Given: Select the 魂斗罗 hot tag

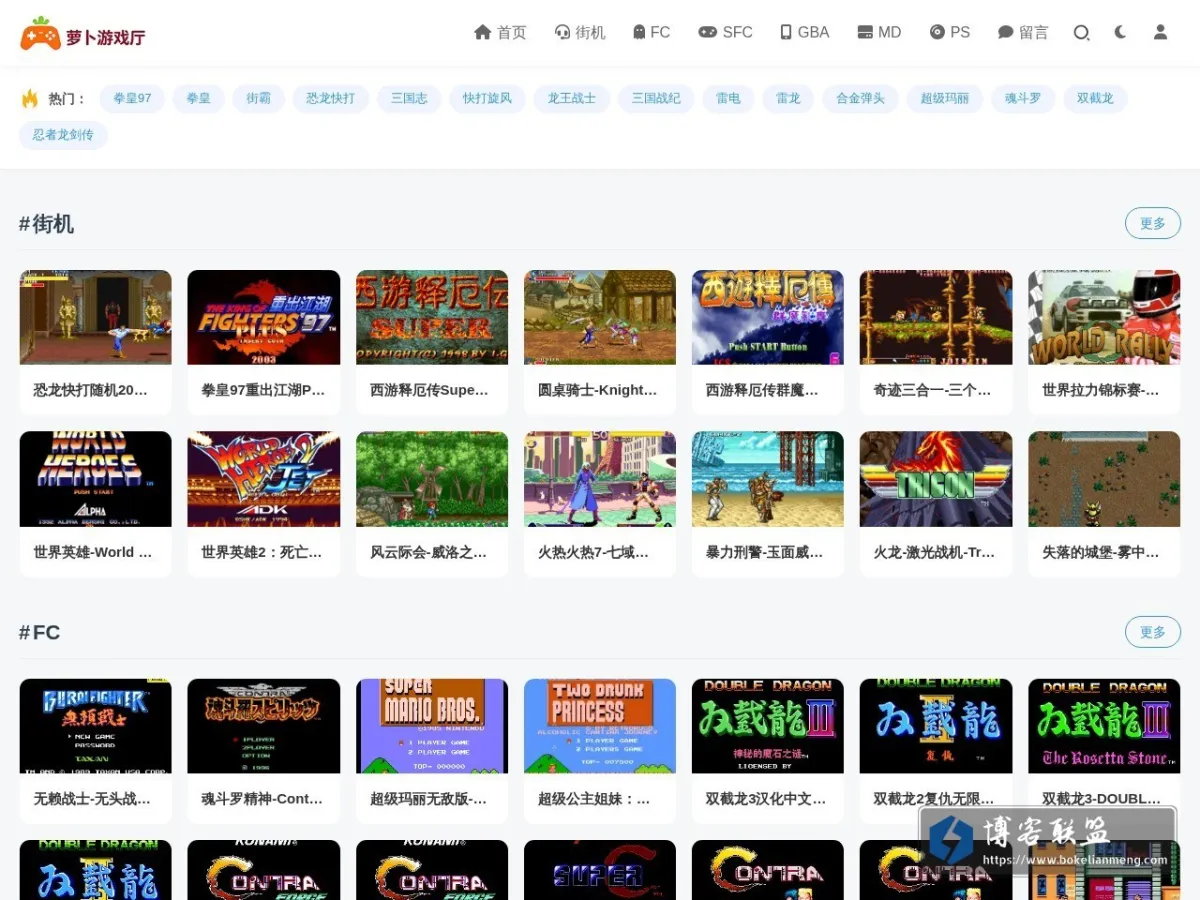Looking at the screenshot, I should coord(1023,98).
